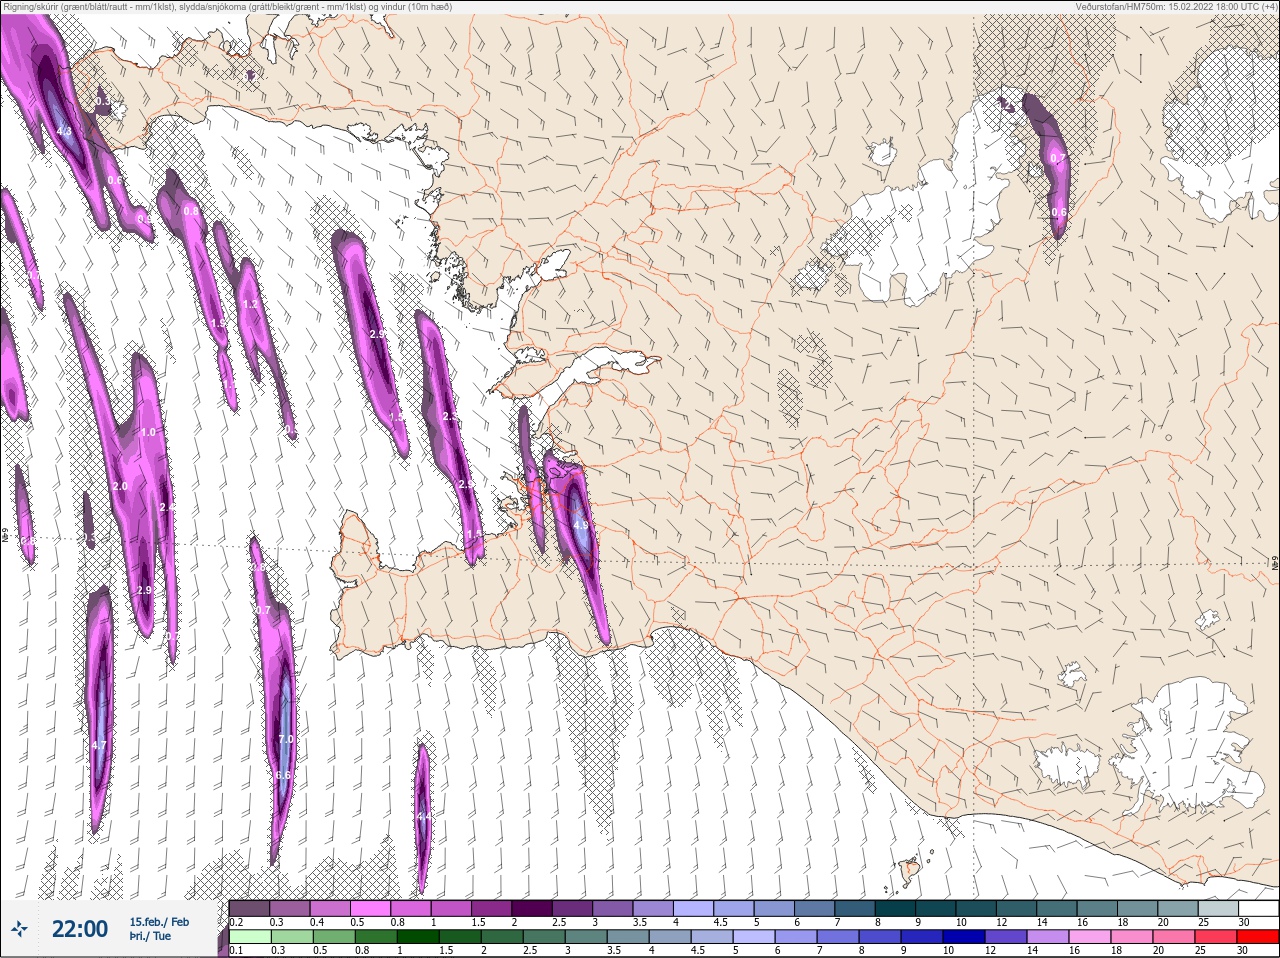Click the '15.feb./ Feb' date label
The height and width of the screenshot is (958, 1280).
pos(159,921)
